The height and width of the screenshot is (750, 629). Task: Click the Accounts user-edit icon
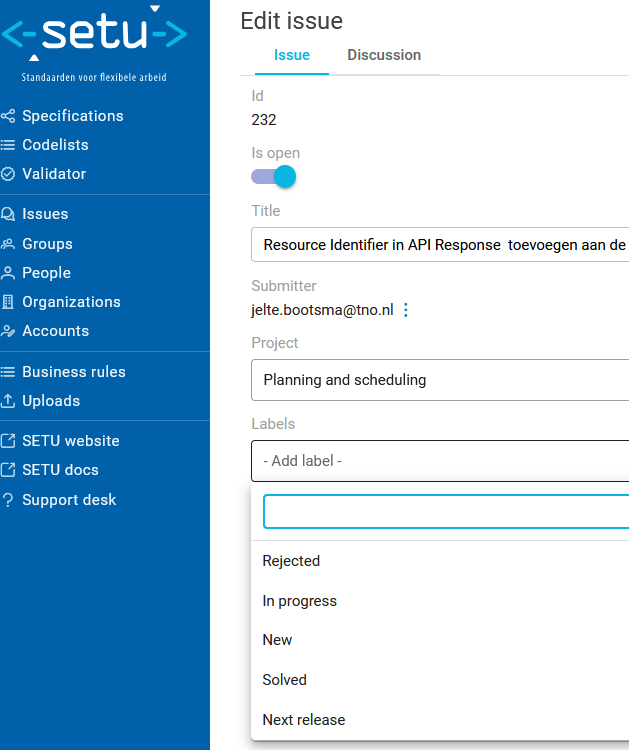8,331
